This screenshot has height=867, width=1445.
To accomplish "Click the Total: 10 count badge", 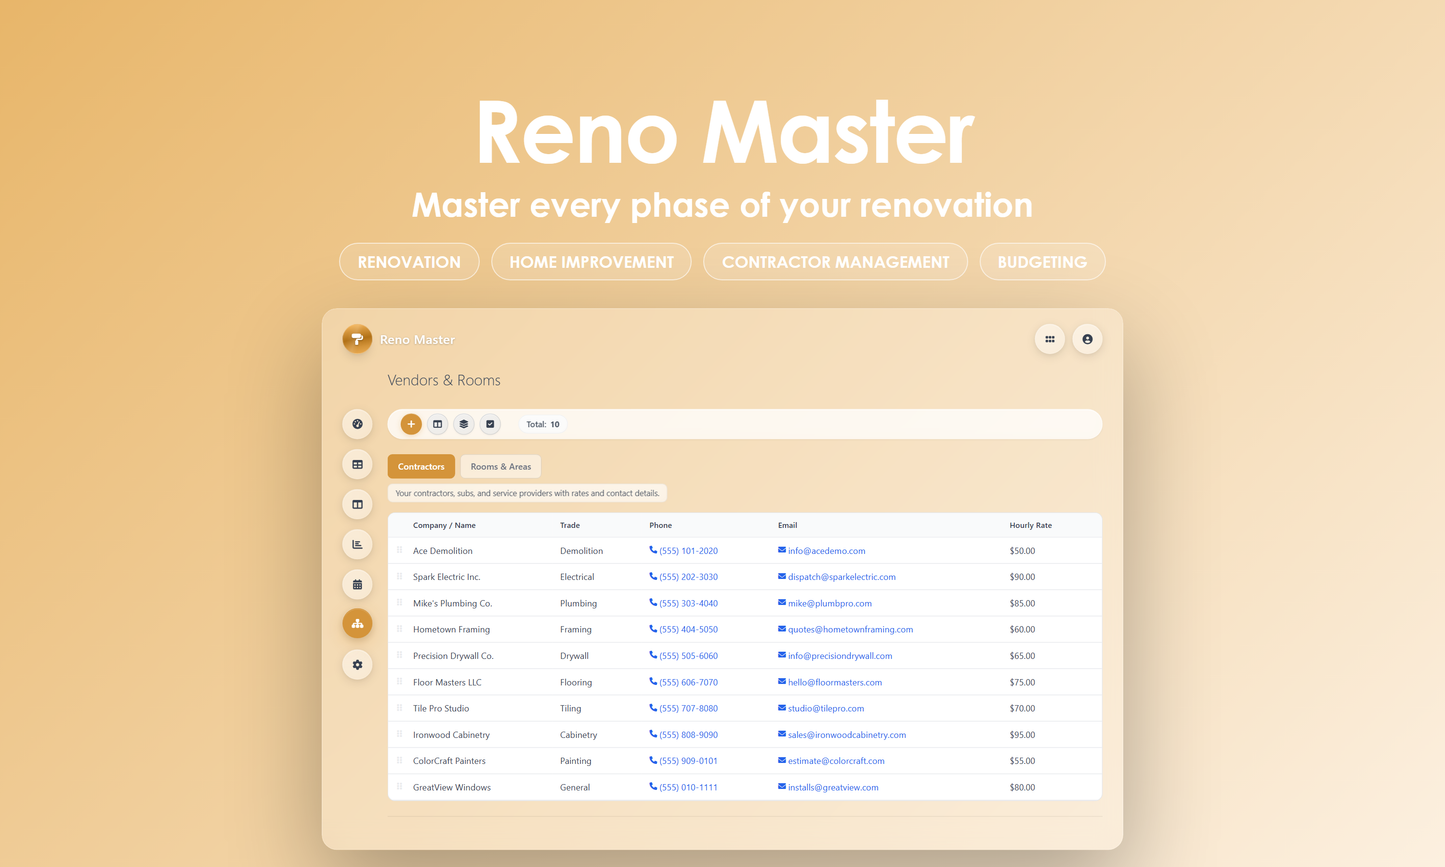I will pyautogui.click(x=543, y=424).
